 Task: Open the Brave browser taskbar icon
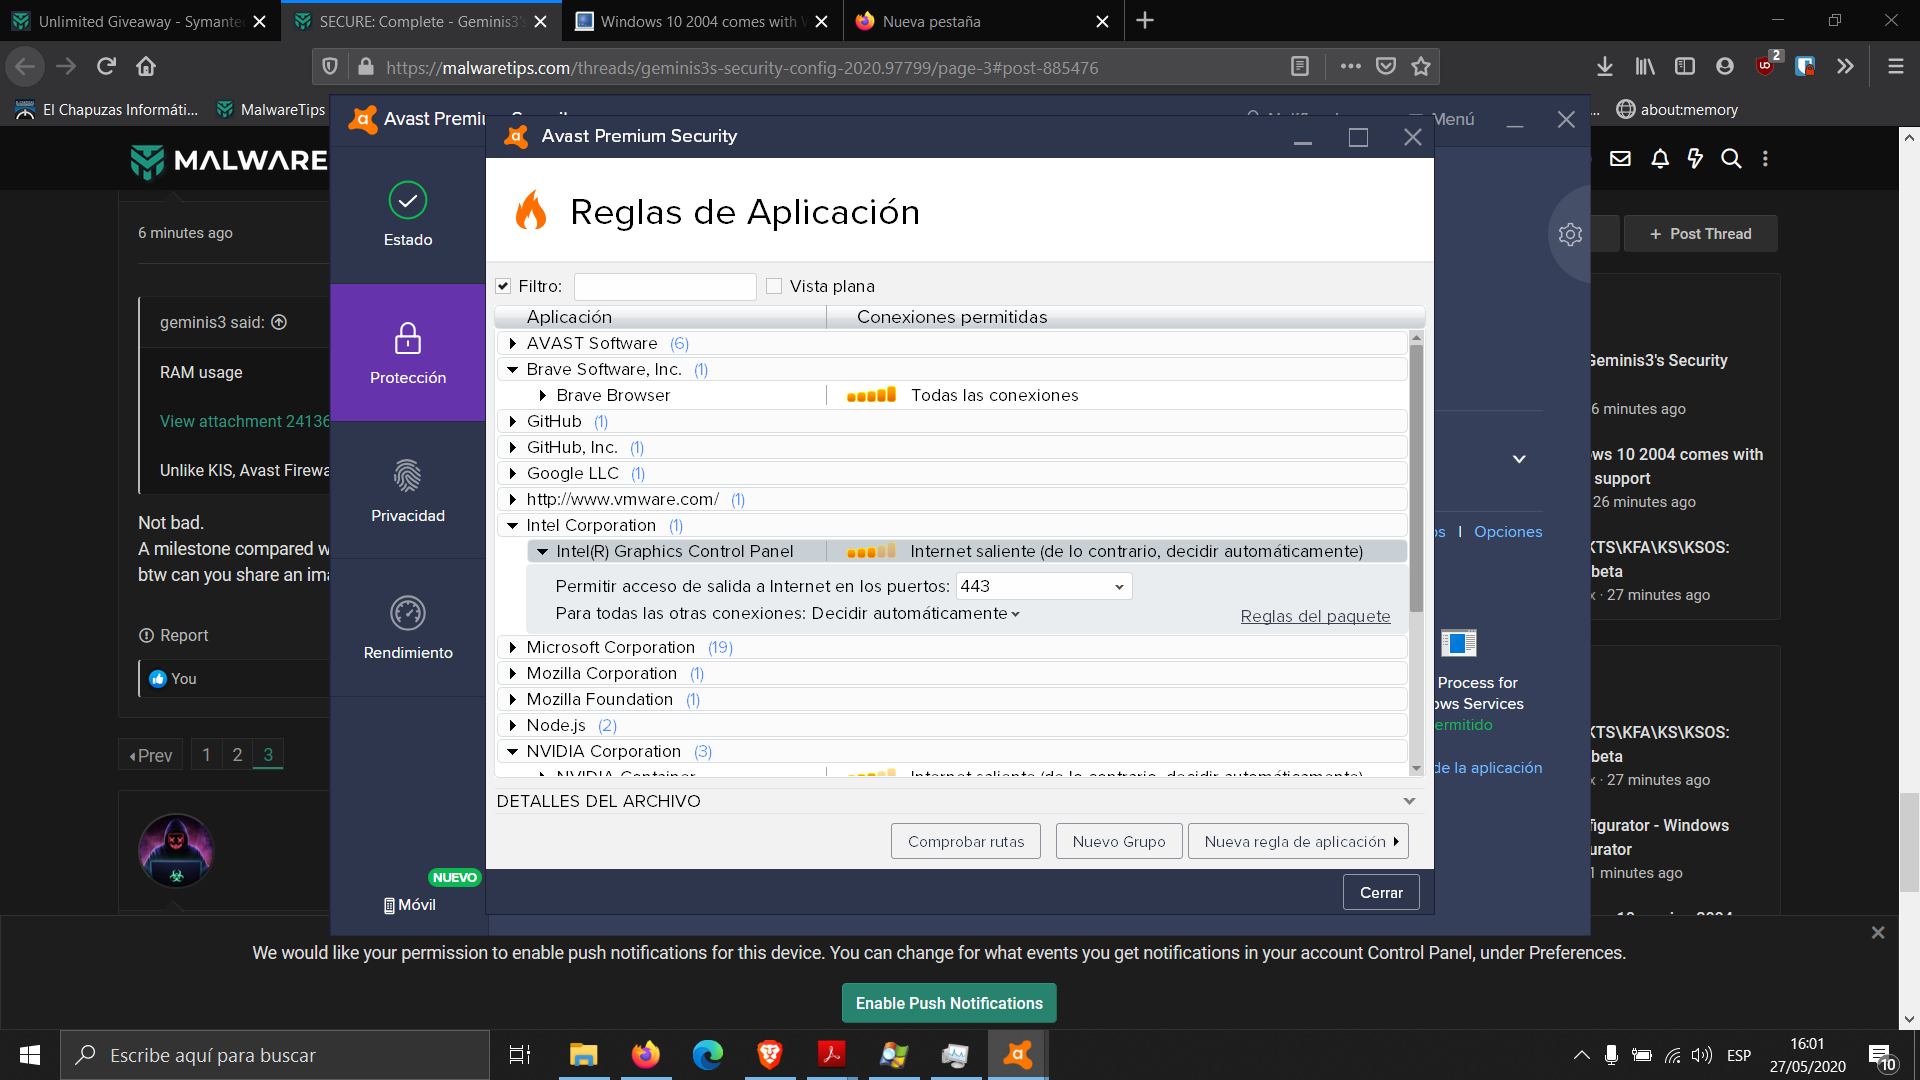pyautogui.click(x=769, y=1055)
